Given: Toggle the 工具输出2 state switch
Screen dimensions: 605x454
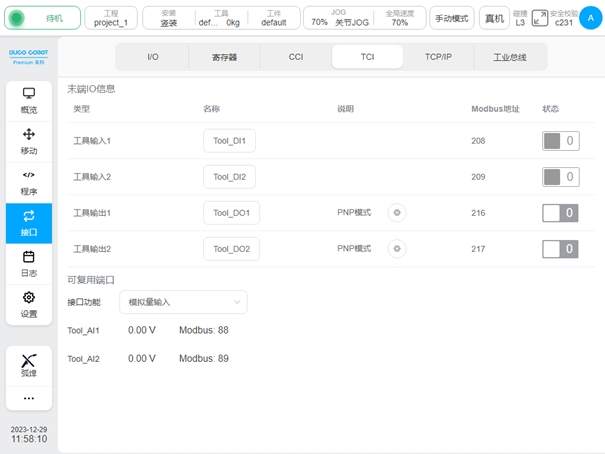Looking at the screenshot, I should (x=559, y=249).
